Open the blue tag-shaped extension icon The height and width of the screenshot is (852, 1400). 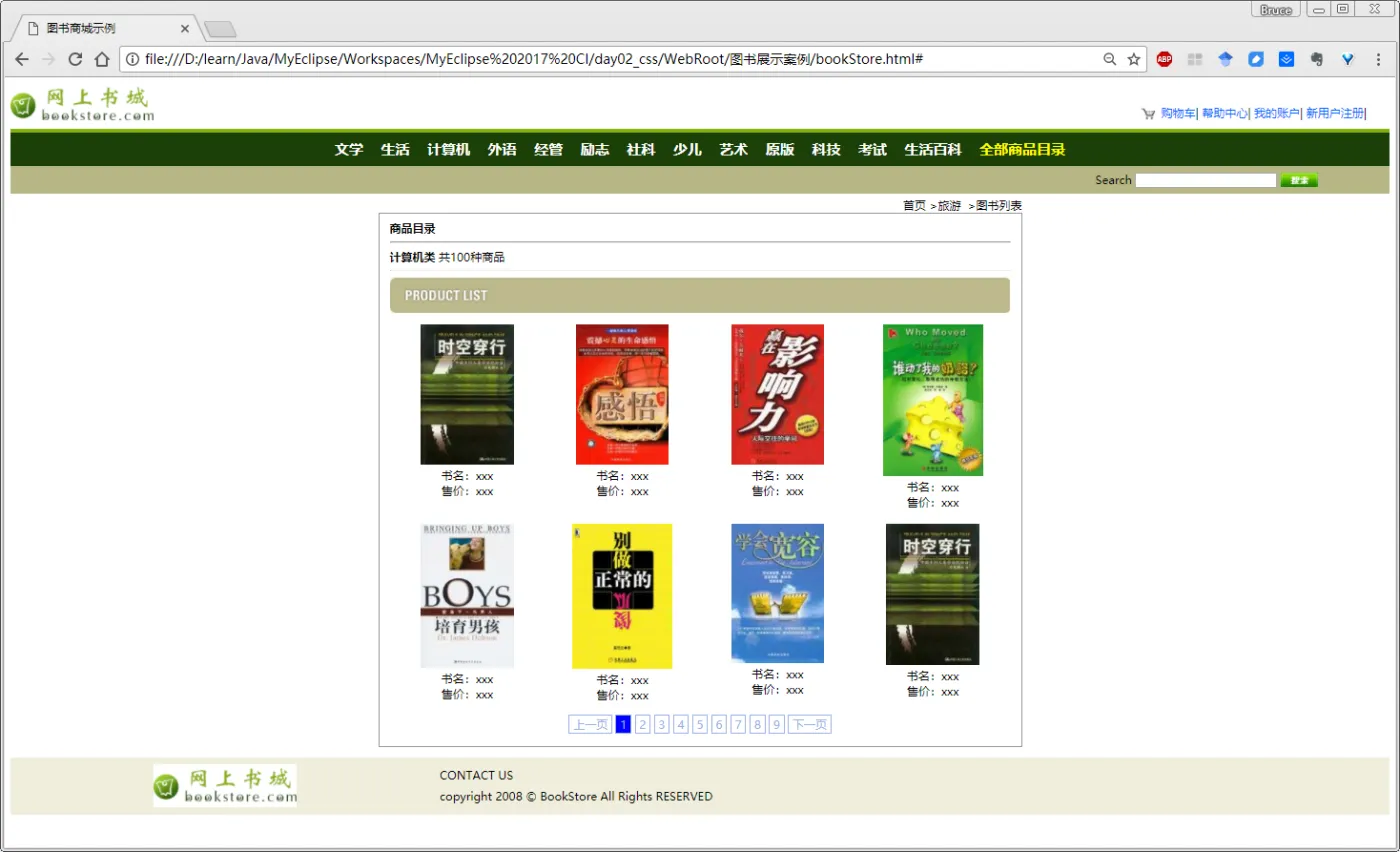tap(1256, 59)
